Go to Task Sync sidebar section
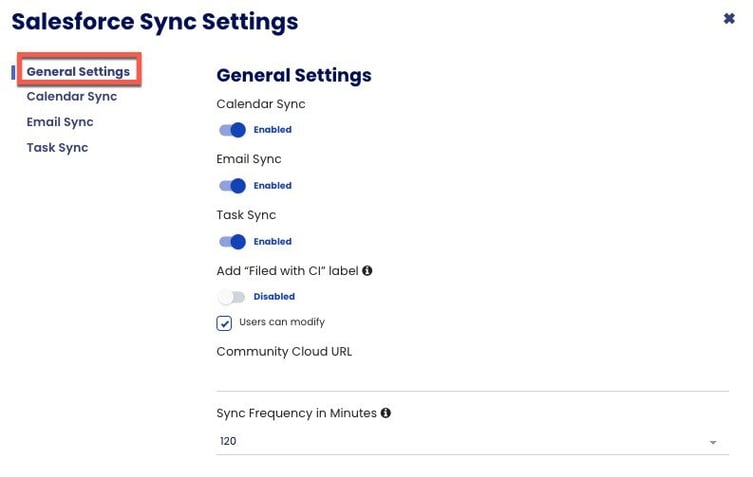The image size is (753, 477). pos(57,147)
